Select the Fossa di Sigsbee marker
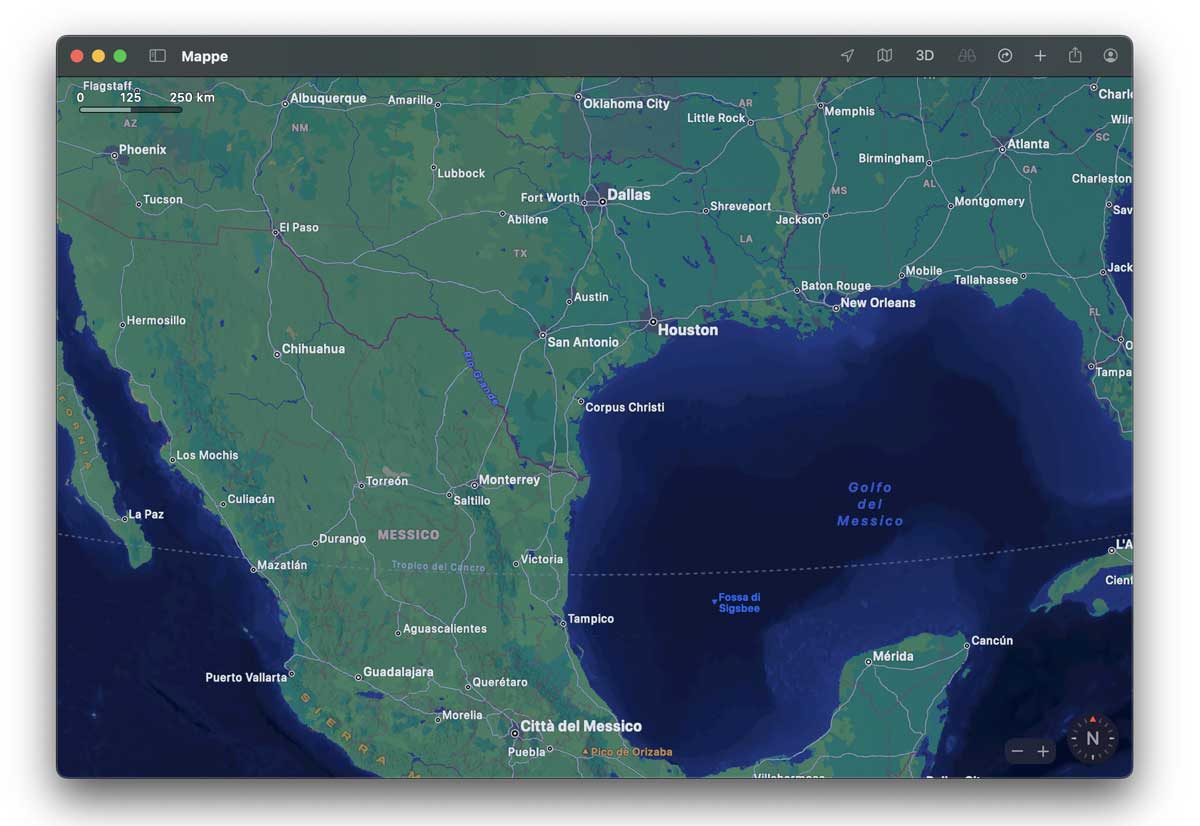This screenshot has height=826, width=1200. pos(738,603)
